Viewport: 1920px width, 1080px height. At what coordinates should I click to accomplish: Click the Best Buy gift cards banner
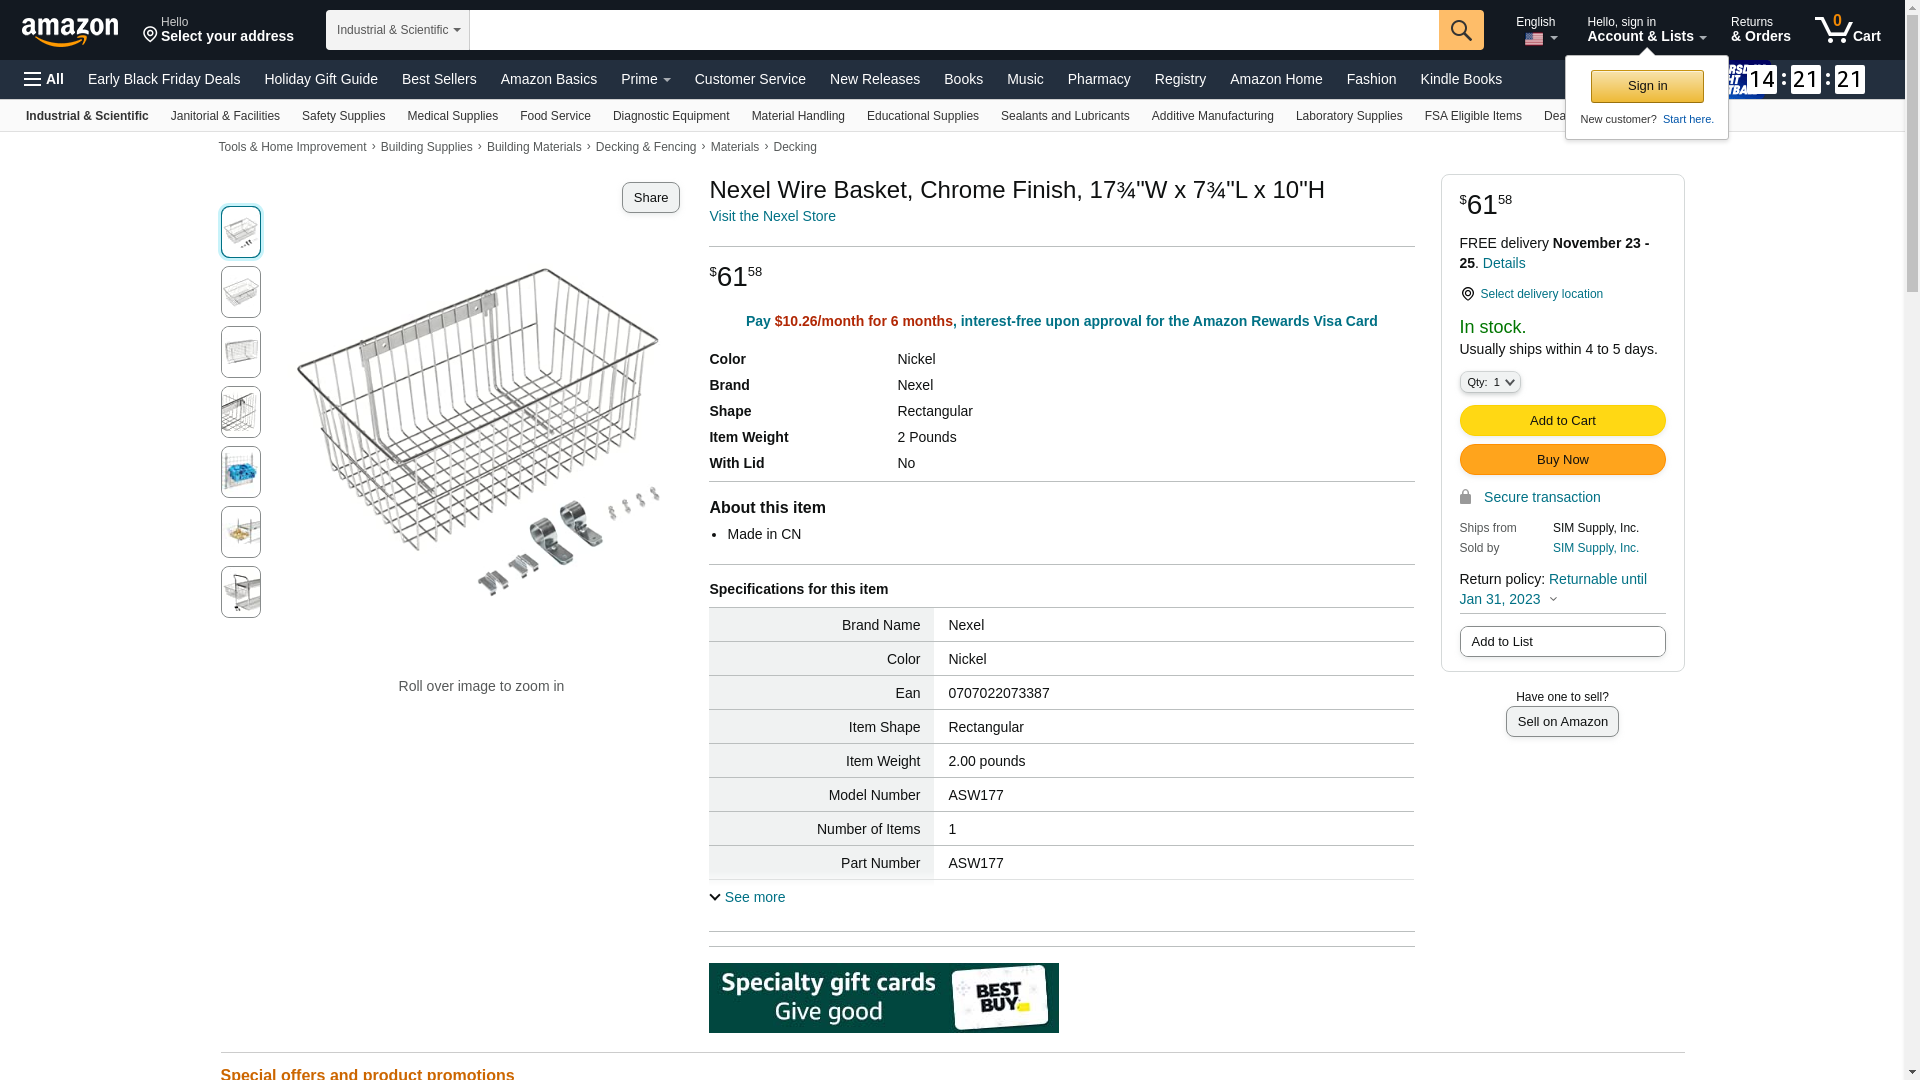coord(883,998)
